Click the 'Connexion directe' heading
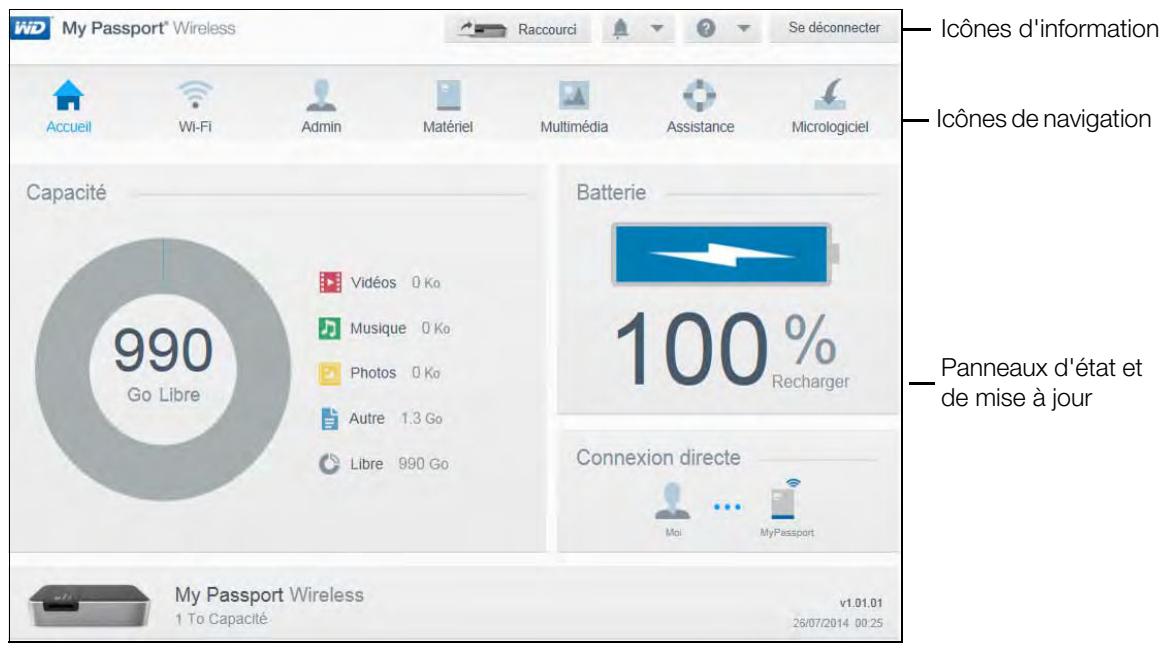Screen dimensions: 1162x648 click(x=658, y=457)
